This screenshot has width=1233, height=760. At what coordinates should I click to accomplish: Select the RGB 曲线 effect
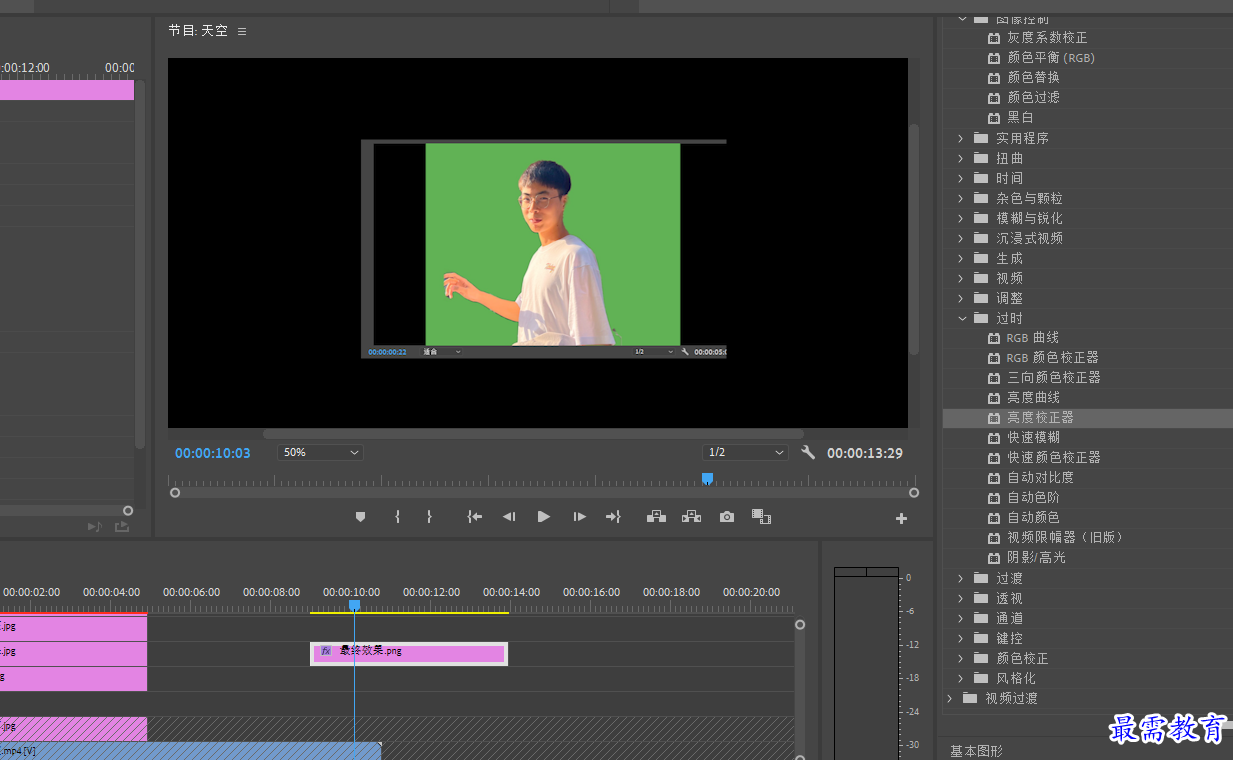[x=1033, y=337]
